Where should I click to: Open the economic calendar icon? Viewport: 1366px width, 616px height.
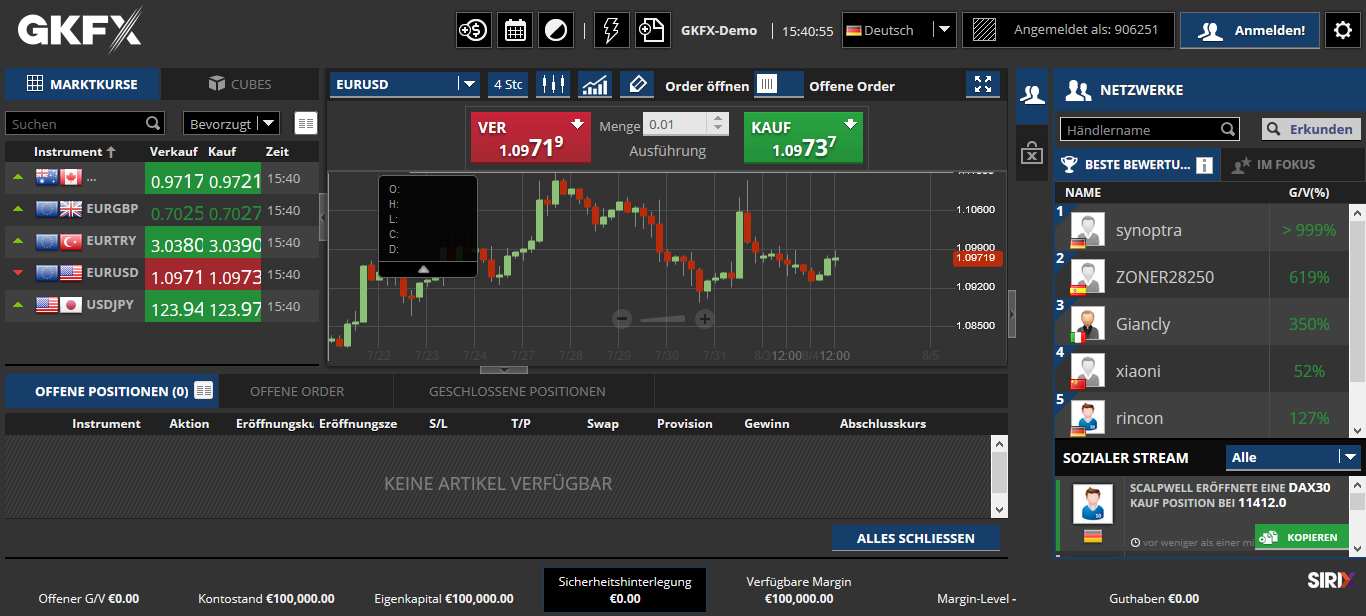coord(515,30)
